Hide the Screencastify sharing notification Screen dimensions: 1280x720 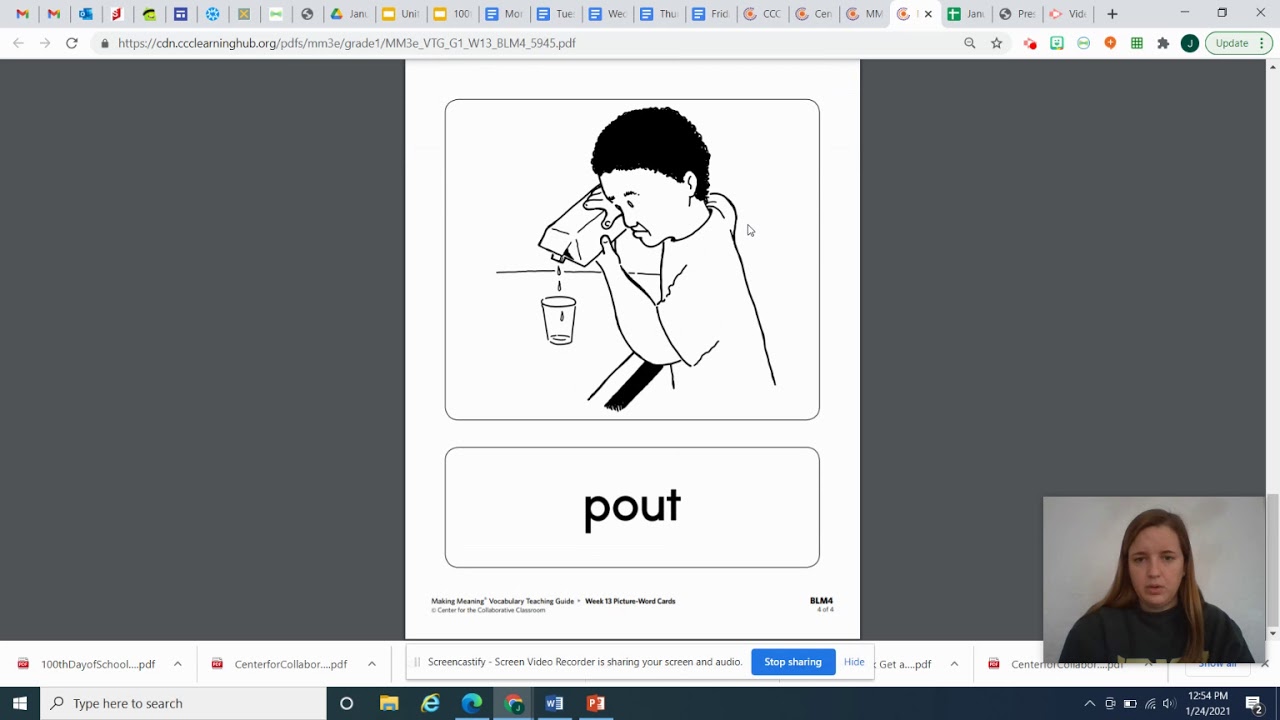[854, 662]
